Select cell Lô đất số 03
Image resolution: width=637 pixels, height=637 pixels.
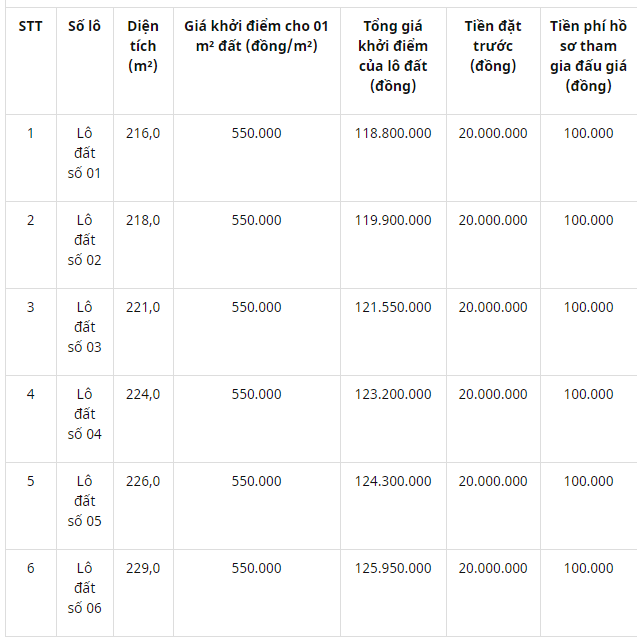click(84, 327)
